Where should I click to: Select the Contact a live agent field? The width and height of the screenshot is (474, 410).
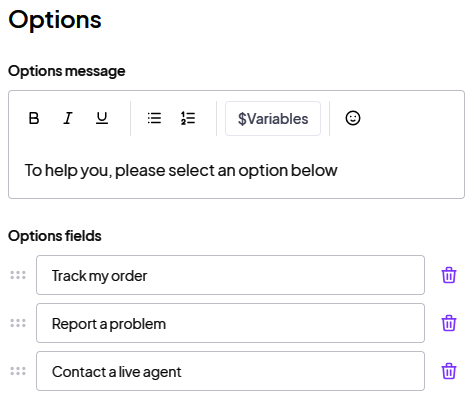(230, 371)
